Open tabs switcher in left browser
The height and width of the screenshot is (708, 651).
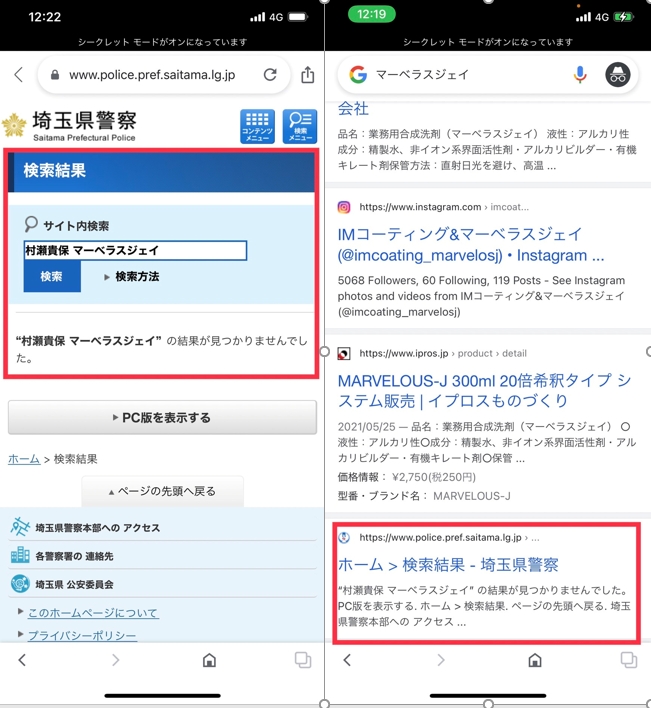[303, 660]
